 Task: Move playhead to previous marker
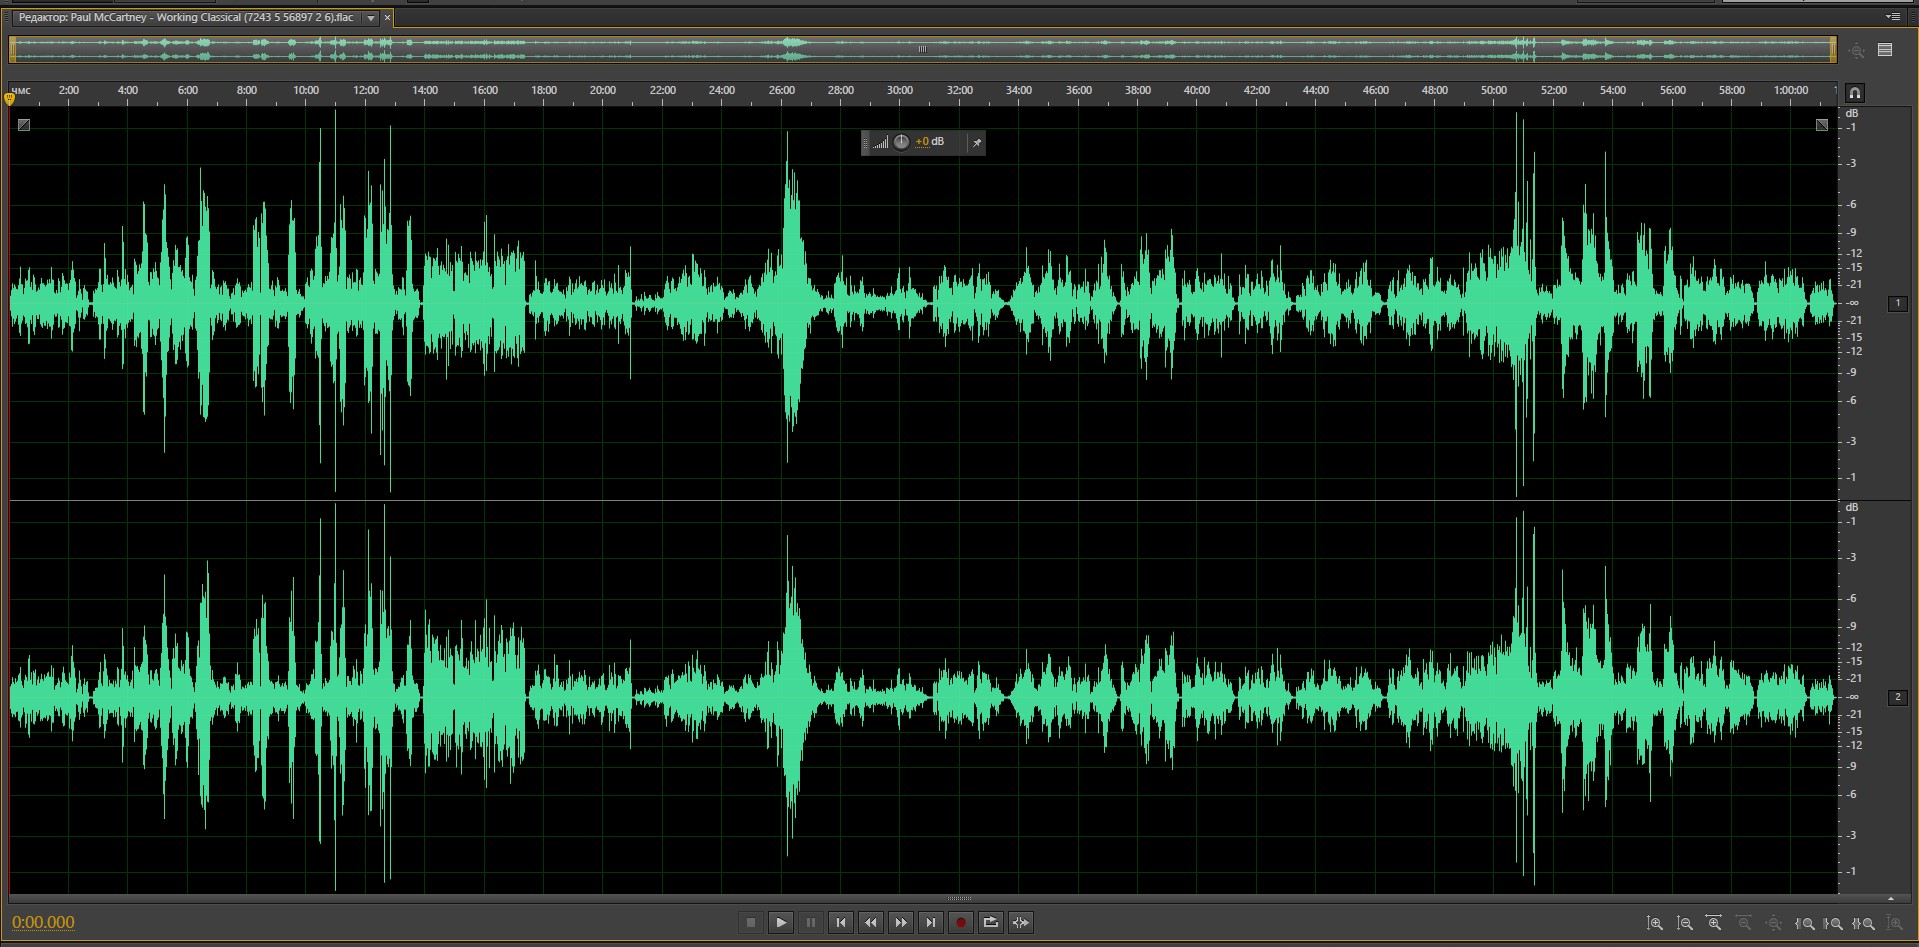pyautogui.click(x=841, y=922)
